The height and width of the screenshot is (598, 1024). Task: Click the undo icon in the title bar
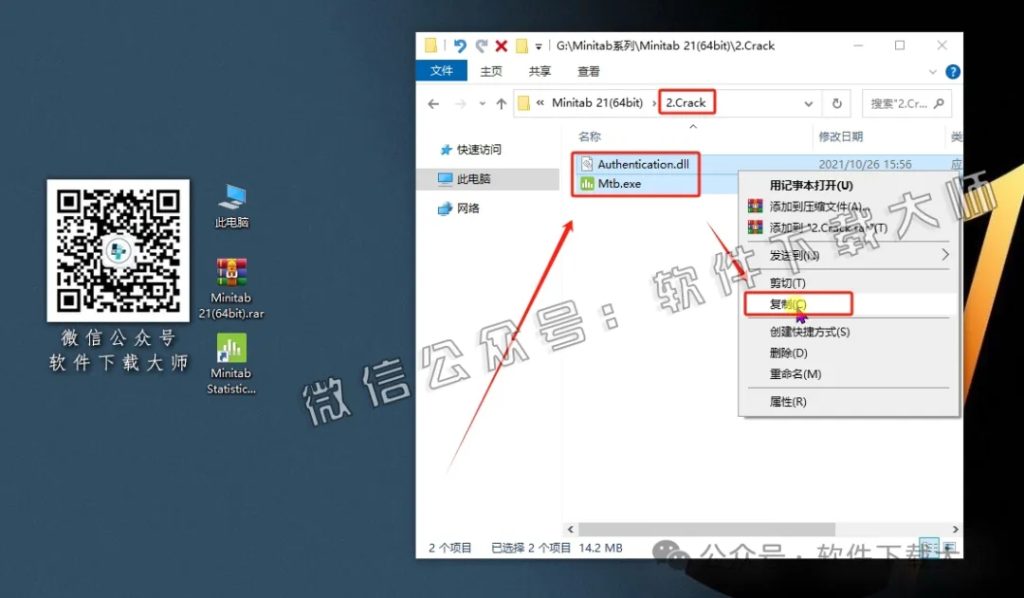(458, 45)
